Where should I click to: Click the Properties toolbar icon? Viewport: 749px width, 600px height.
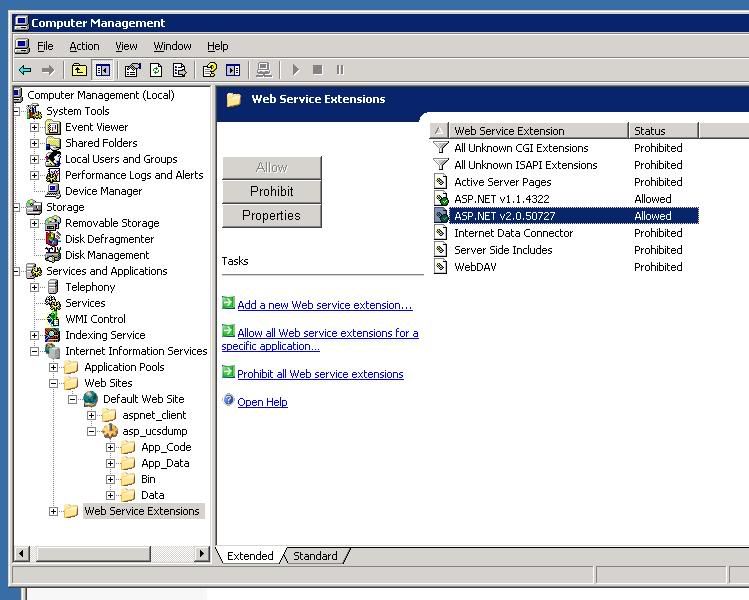[x=132, y=70]
